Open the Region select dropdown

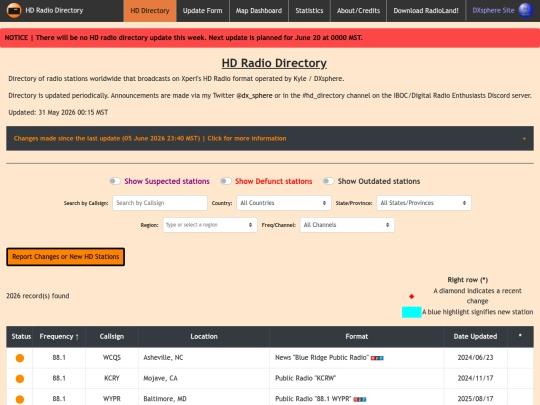tap(210, 225)
